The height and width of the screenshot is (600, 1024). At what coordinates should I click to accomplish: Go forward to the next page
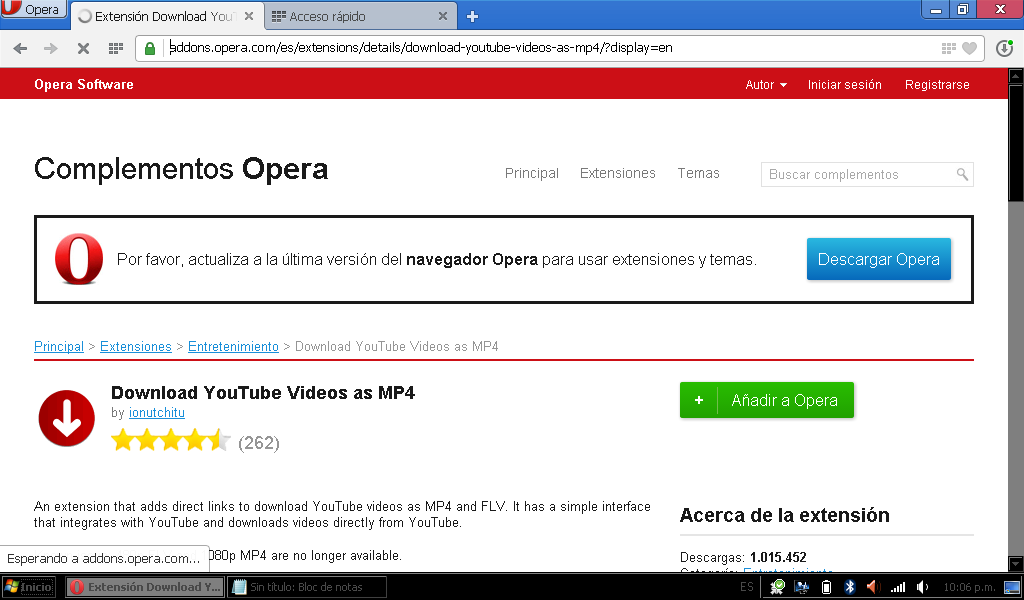tap(50, 48)
